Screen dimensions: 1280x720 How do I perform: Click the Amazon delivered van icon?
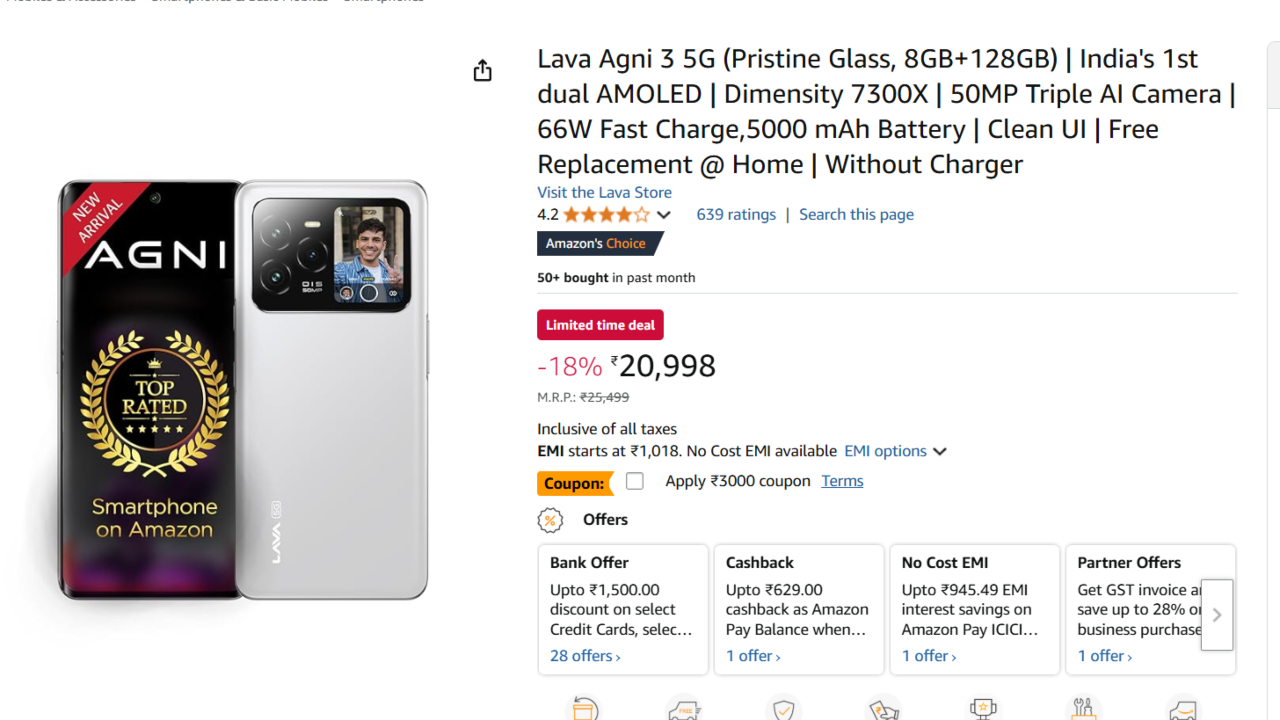[x=1183, y=710]
